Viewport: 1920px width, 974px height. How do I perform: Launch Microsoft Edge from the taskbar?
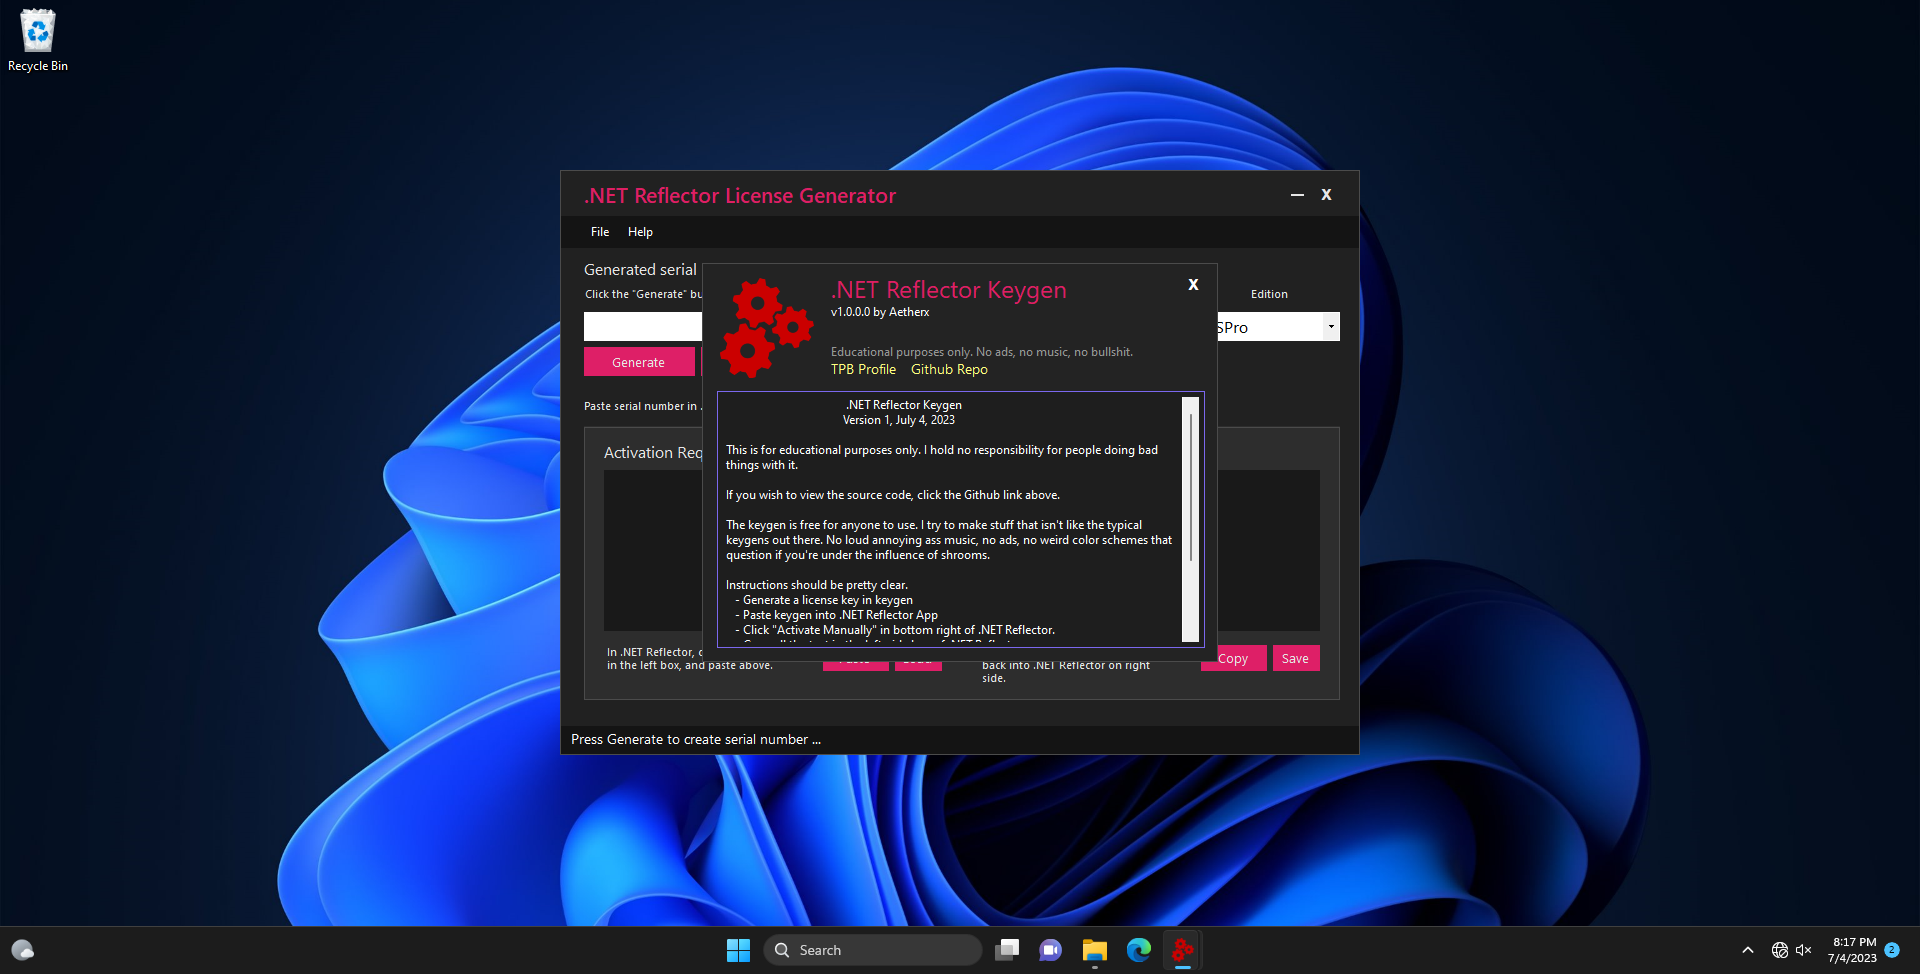(1138, 950)
